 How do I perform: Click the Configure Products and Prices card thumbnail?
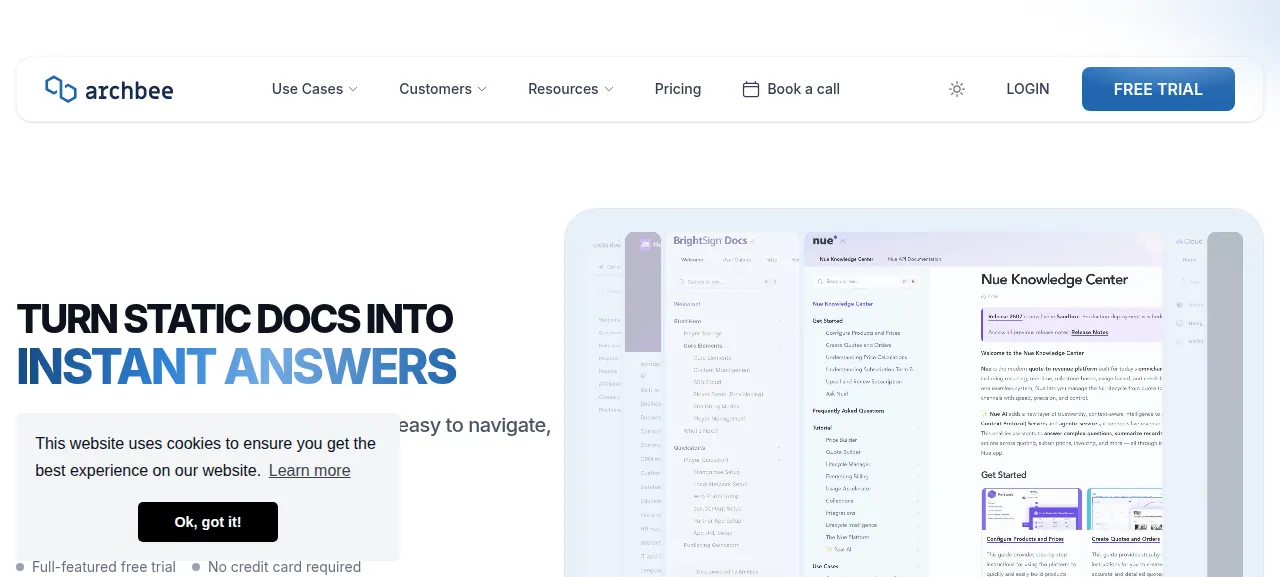coord(1031,509)
